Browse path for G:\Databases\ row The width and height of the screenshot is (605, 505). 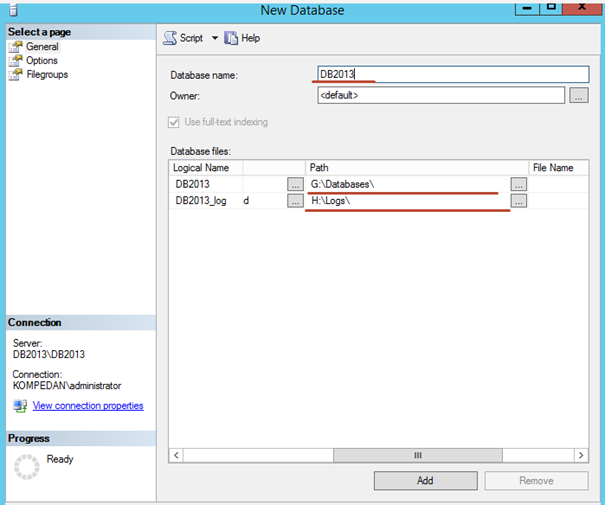click(x=518, y=184)
